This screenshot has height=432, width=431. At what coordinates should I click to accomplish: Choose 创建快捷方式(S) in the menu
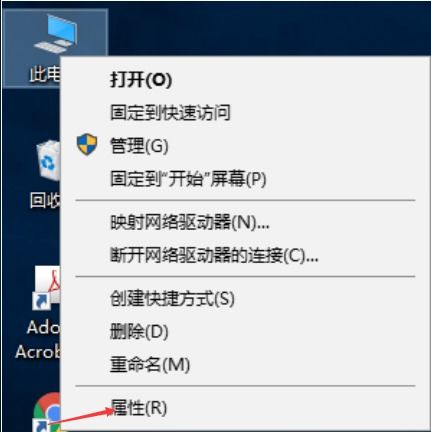tap(172, 298)
